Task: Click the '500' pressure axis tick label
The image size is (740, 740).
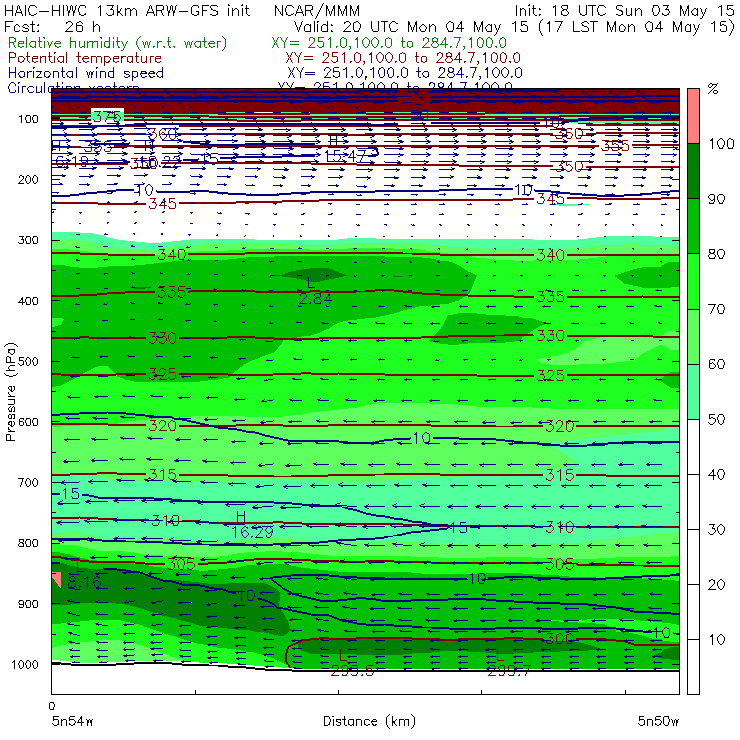Action: click(28, 361)
